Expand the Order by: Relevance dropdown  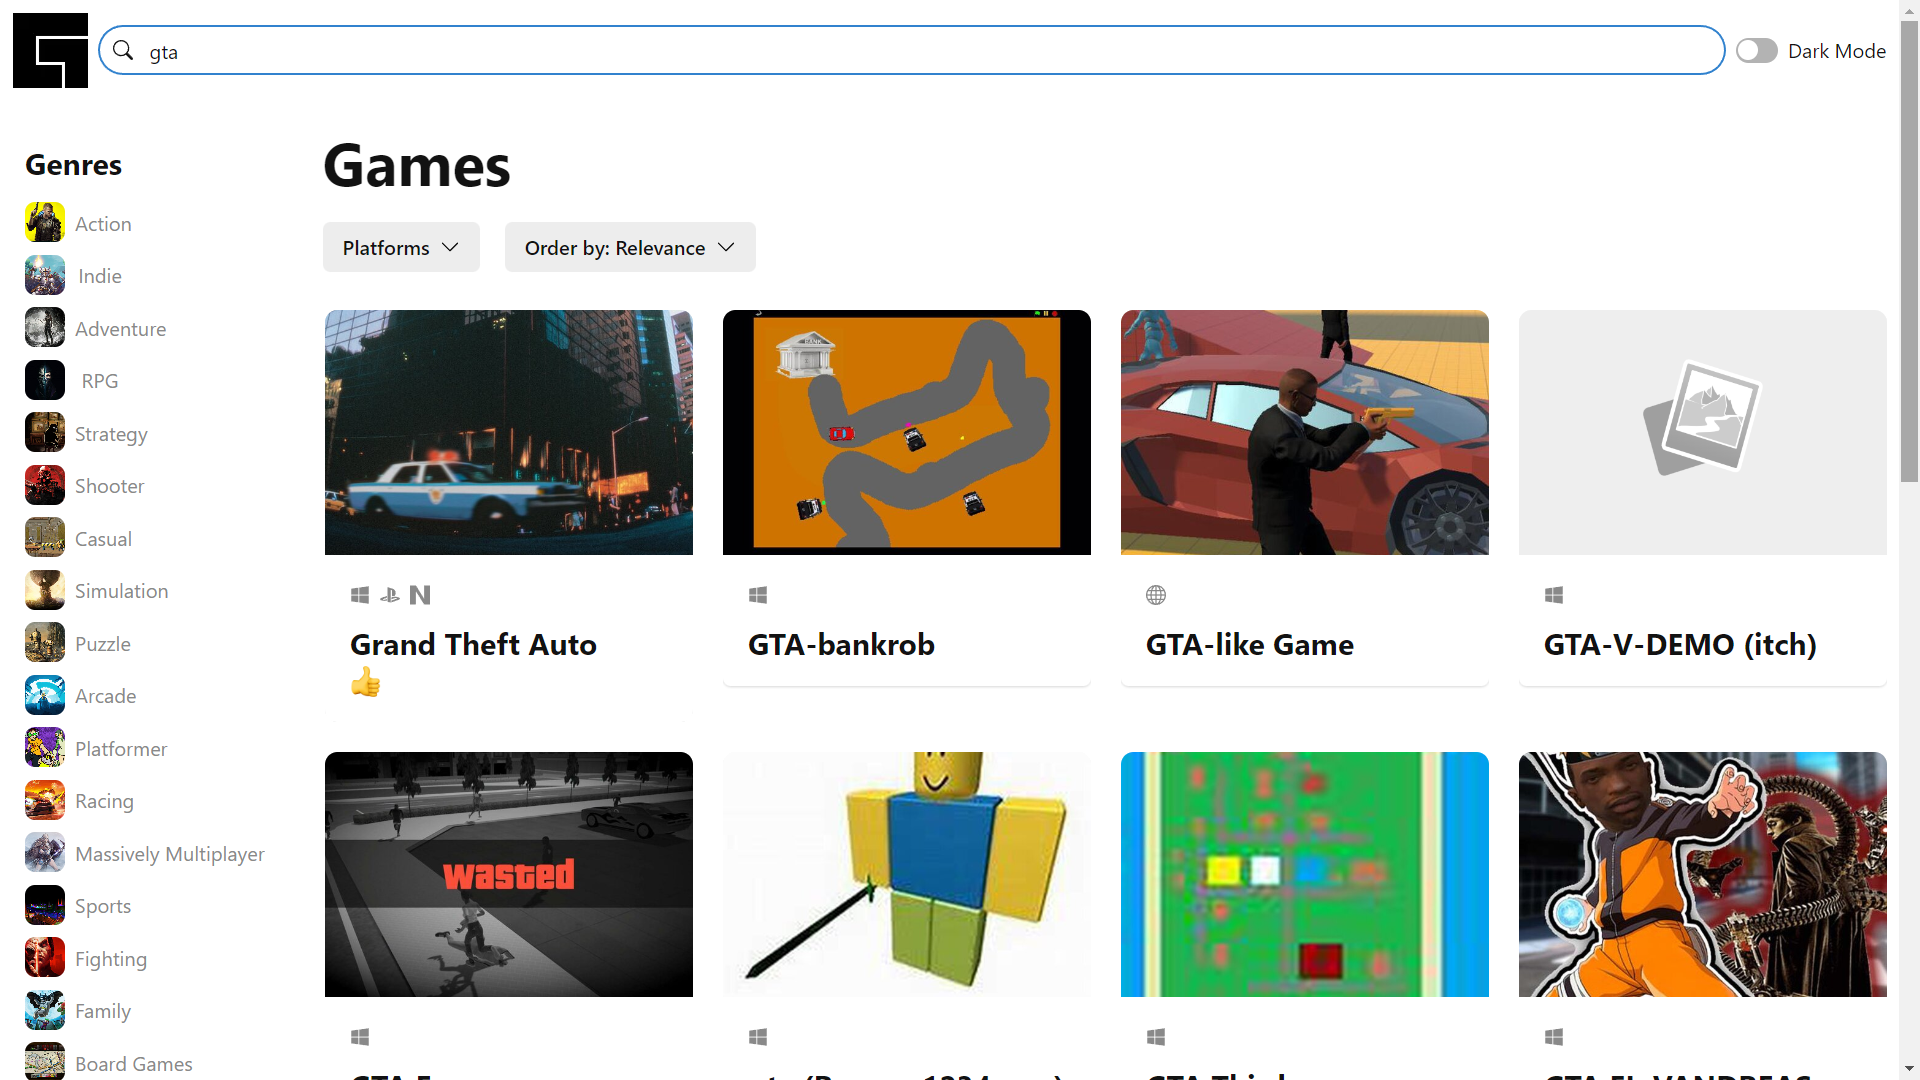pos(629,247)
